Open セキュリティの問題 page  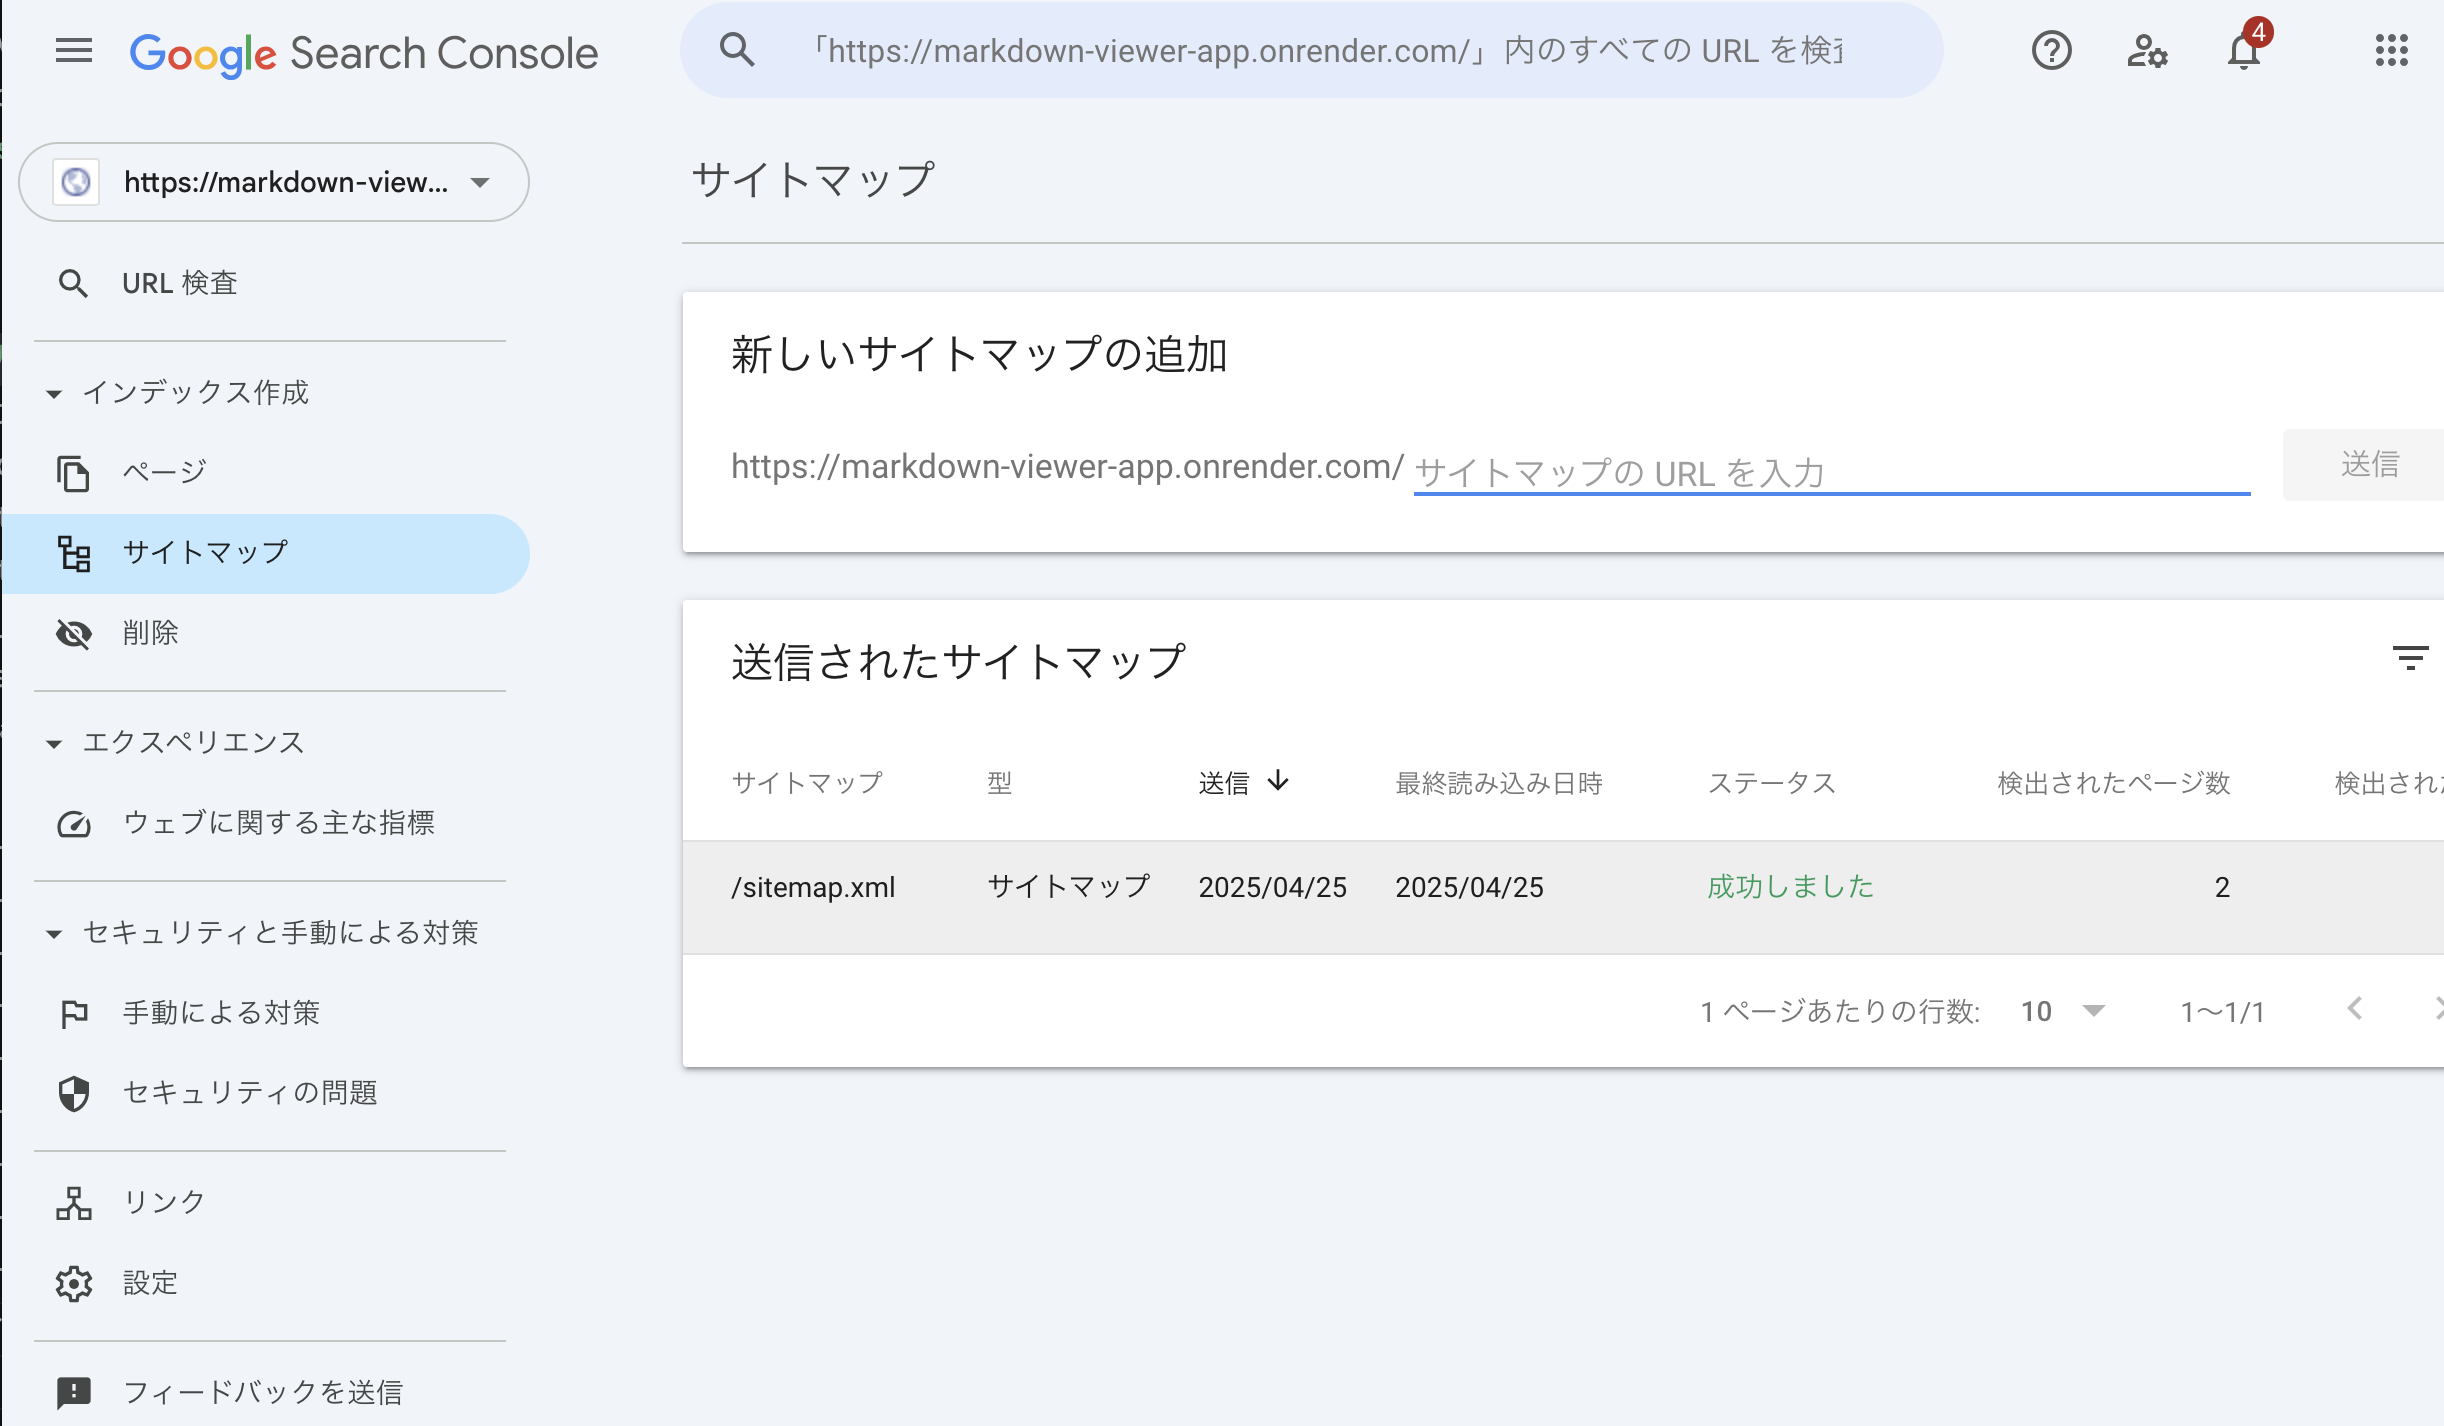266,1094
